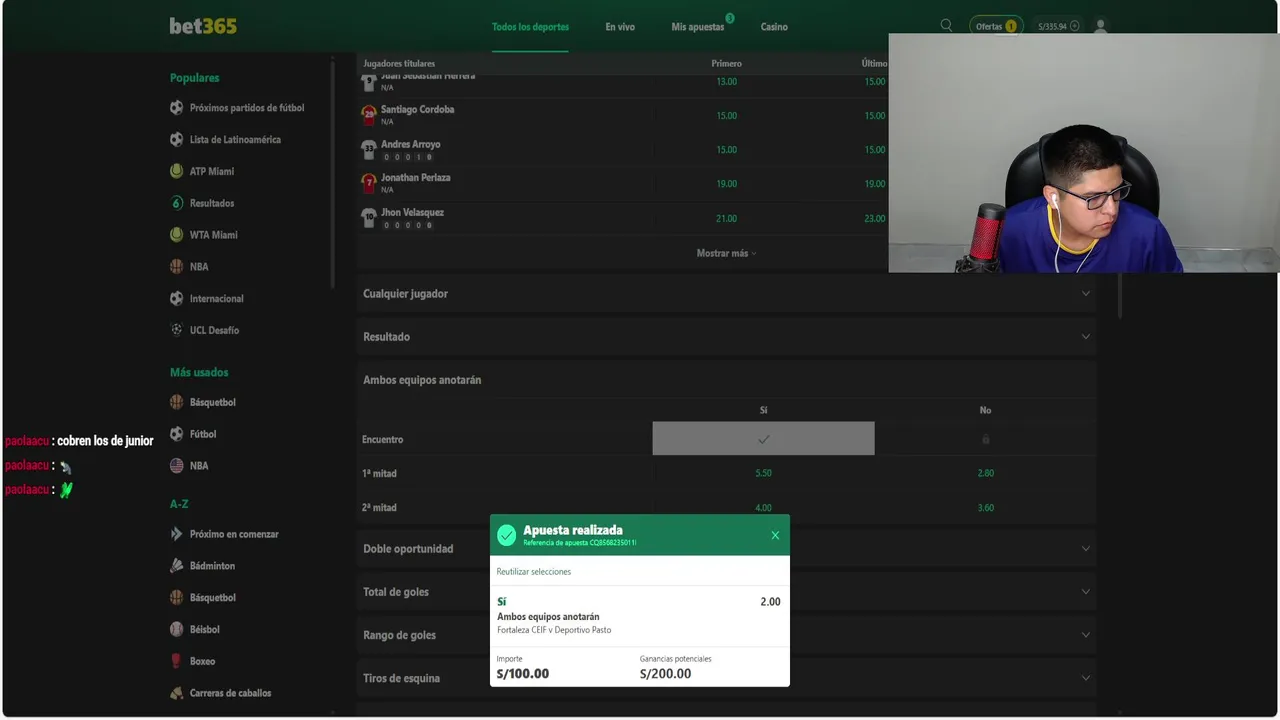Click the Internacional soccer ball icon
The image size is (1280, 720).
click(x=177, y=299)
